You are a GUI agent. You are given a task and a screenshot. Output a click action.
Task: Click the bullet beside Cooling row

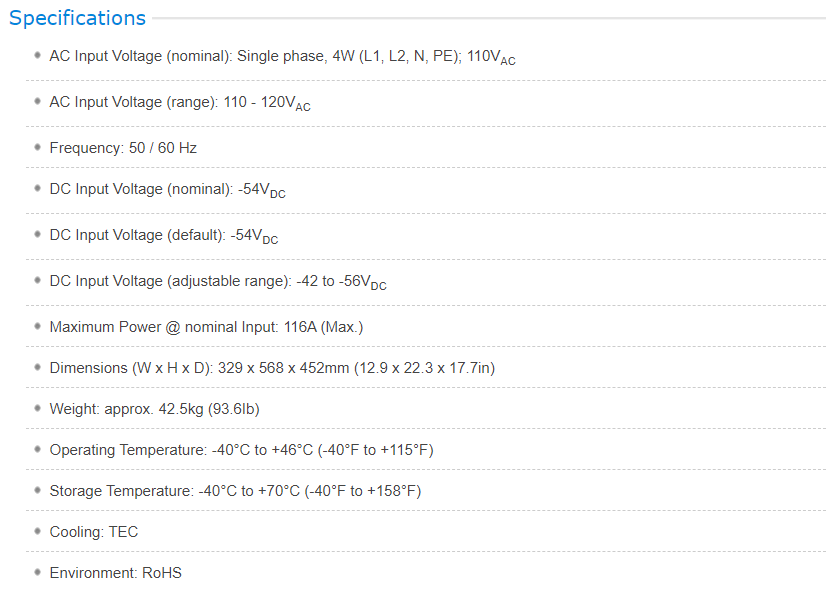click(37, 531)
